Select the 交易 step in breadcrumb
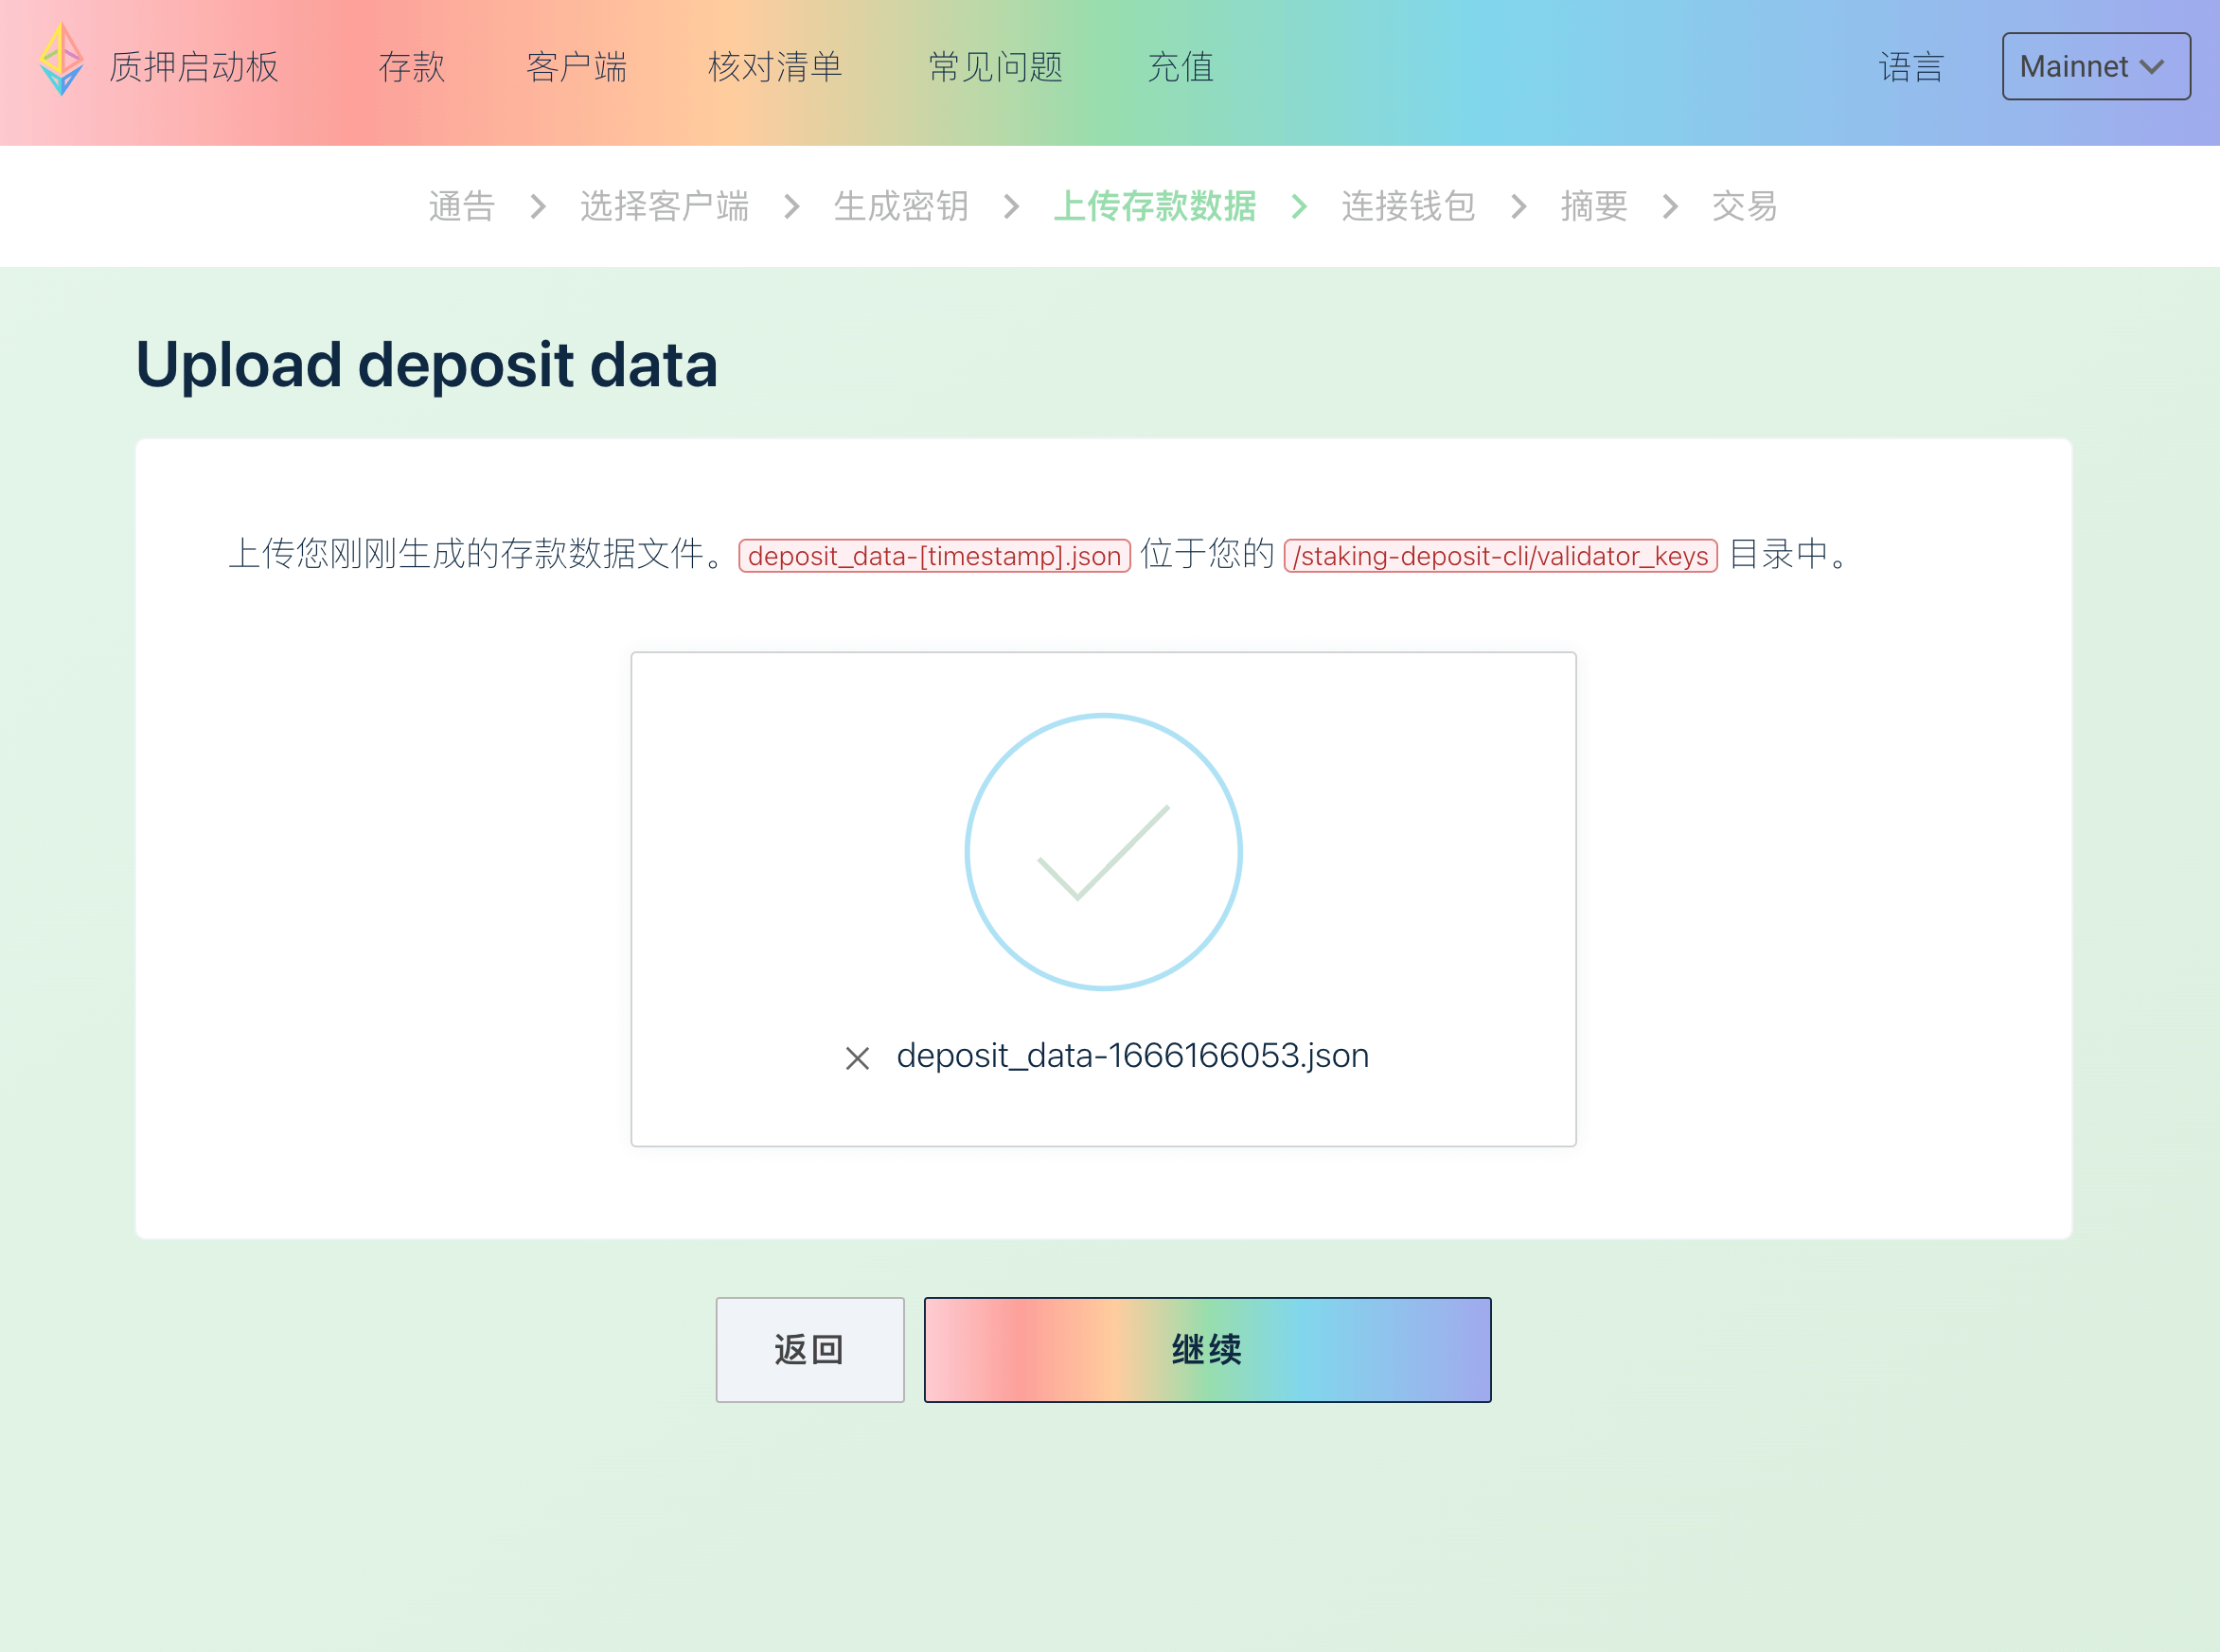The image size is (2220, 1652). click(x=1744, y=206)
